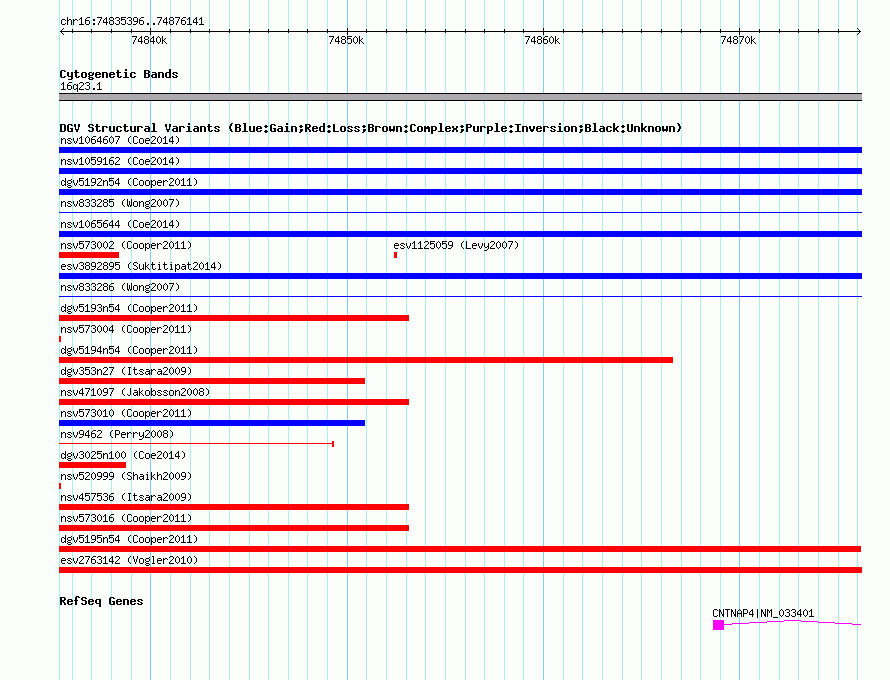Click the blue gain bar under dgv5192n54

[460, 192]
